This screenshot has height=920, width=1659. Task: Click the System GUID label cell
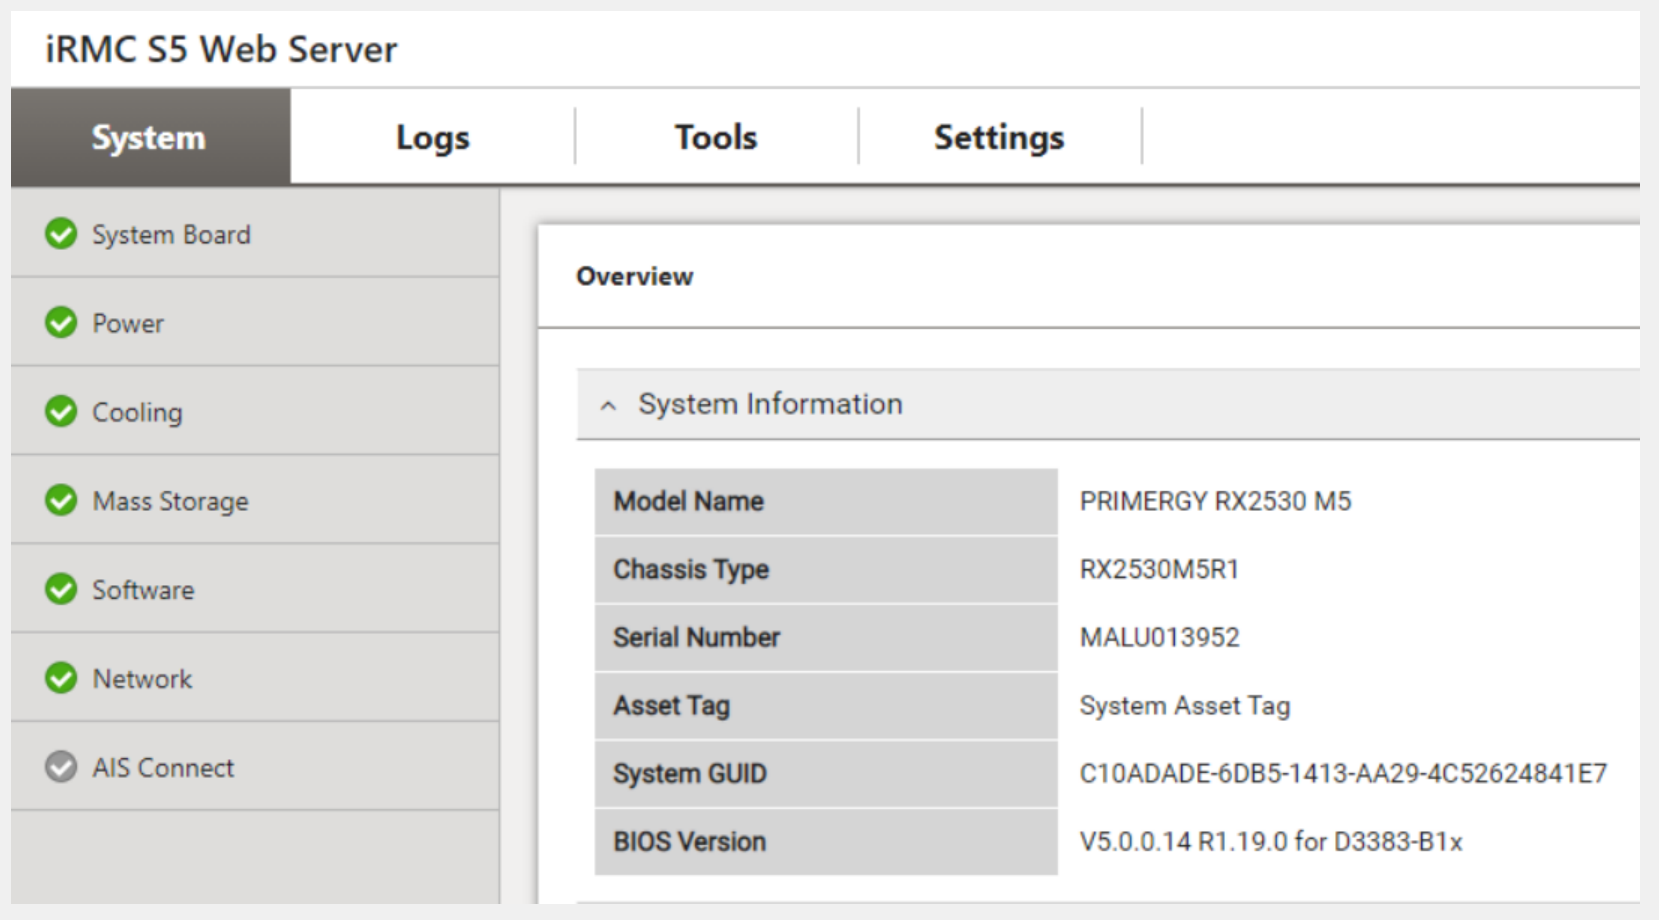826,773
